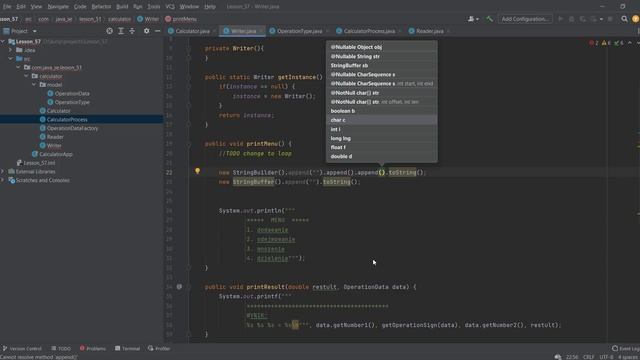Image resolution: width=640 pixels, height=360 pixels.
Task: Collapse the calculator package
Action: 26,76
